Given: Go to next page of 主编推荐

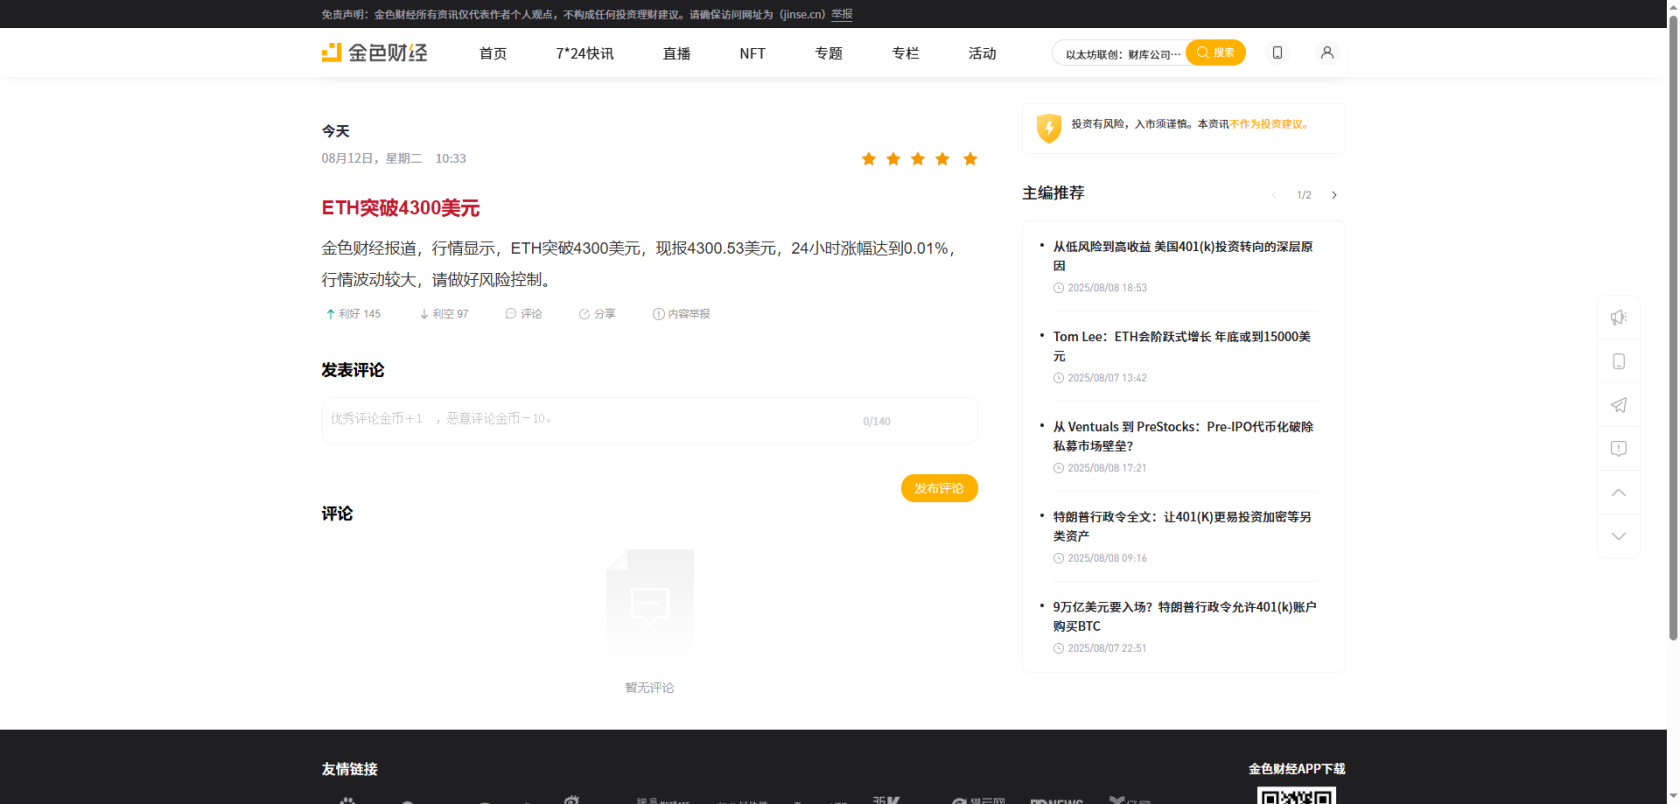Looking at the screenshot, I should tap(1334, 195).
